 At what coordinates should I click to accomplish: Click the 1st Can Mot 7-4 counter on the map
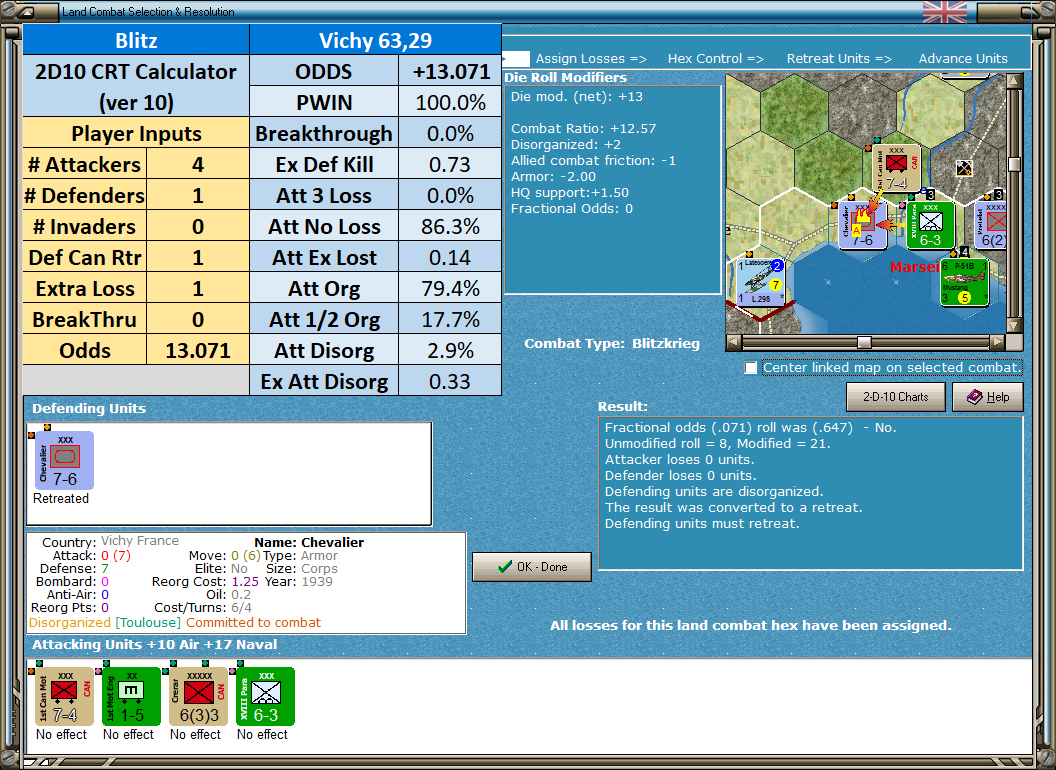pos(896,168)
